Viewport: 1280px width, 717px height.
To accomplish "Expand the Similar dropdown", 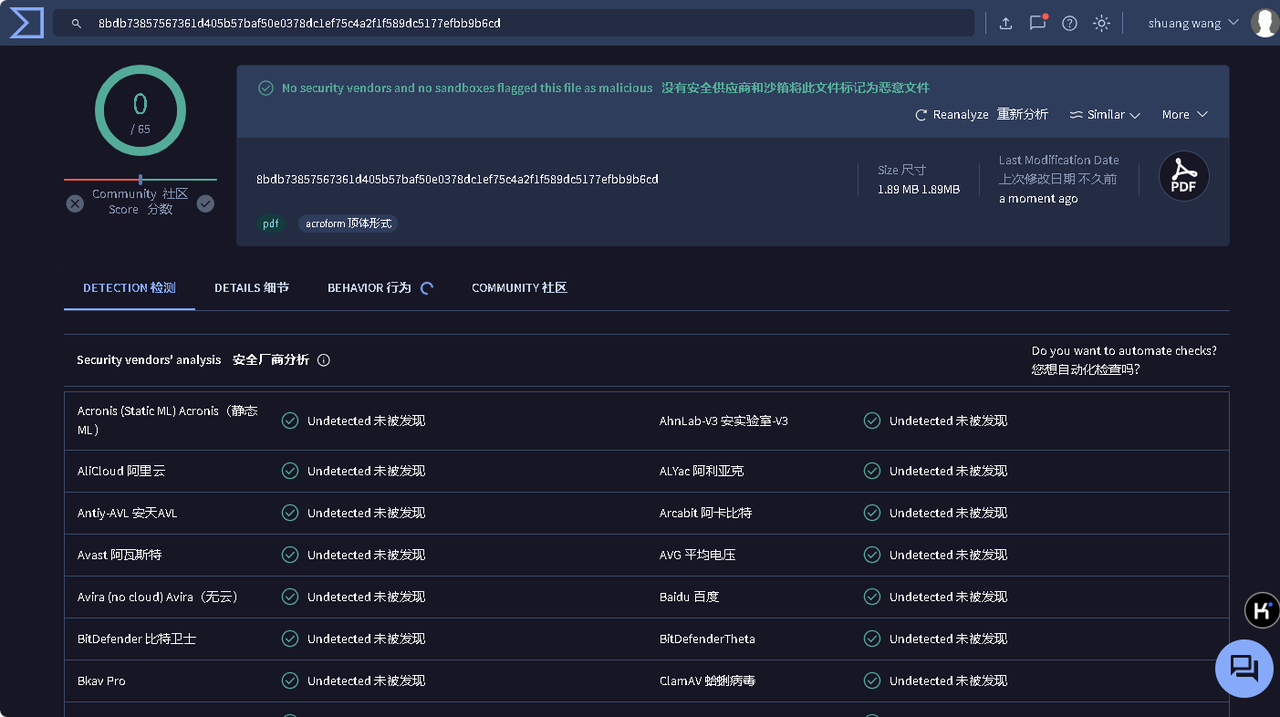I will click(x=1105, y=115).
